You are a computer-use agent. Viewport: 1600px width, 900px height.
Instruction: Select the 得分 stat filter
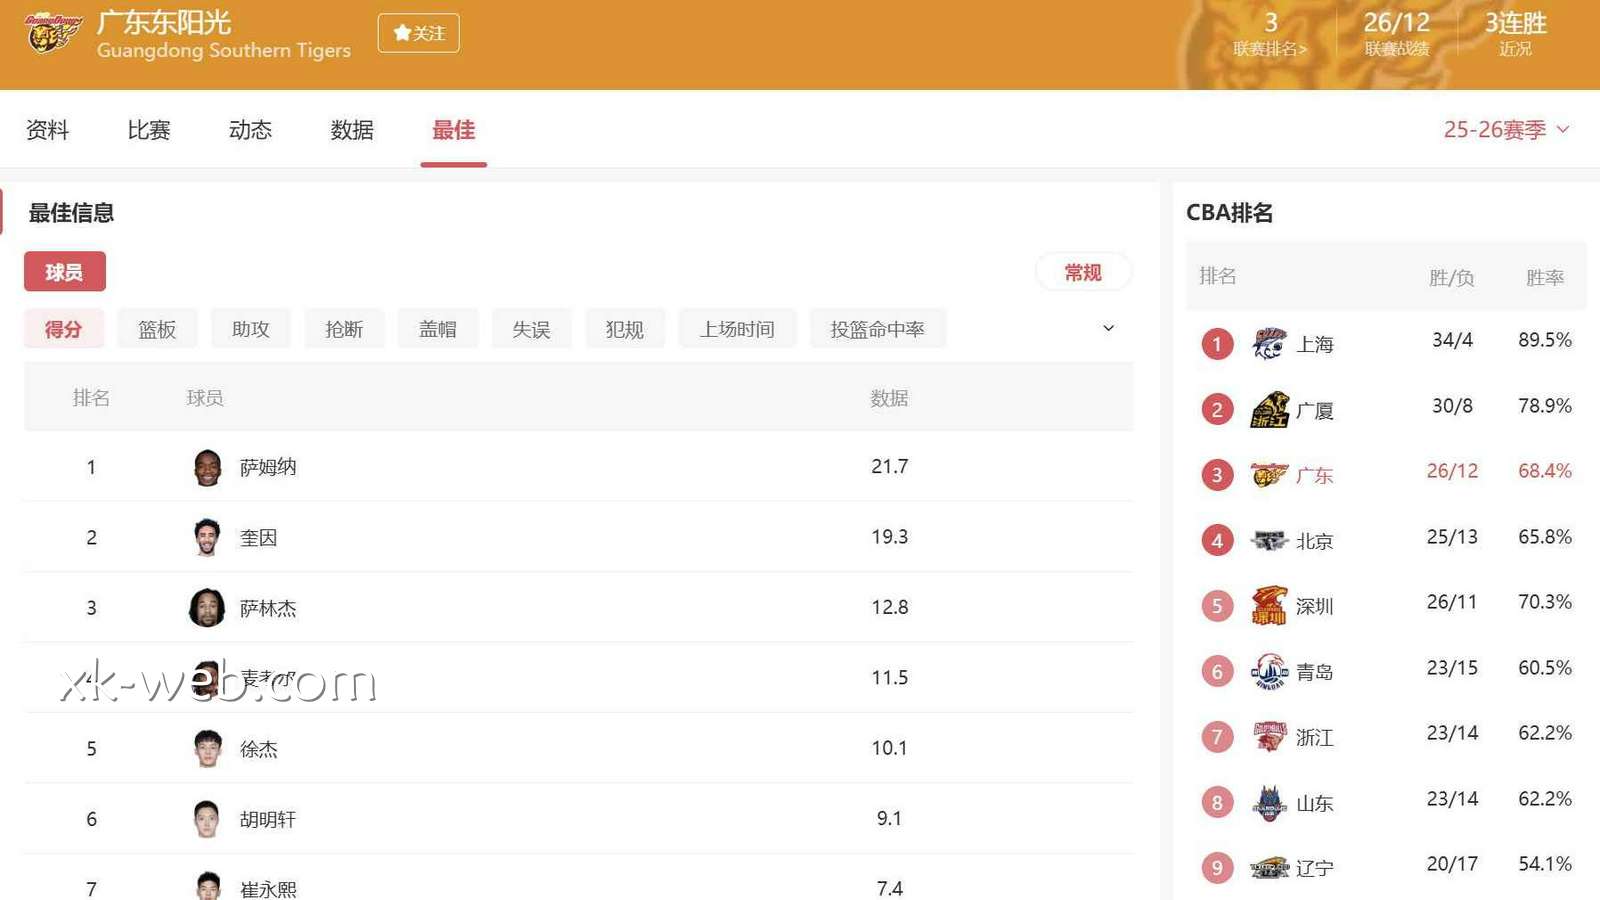[x=63, y=329]
